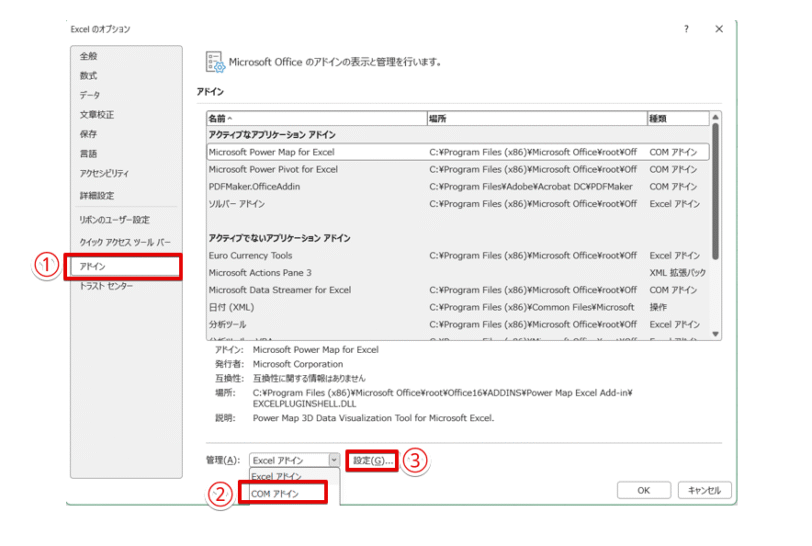Select 分析ツール add-in row

(x=457, y=324)
